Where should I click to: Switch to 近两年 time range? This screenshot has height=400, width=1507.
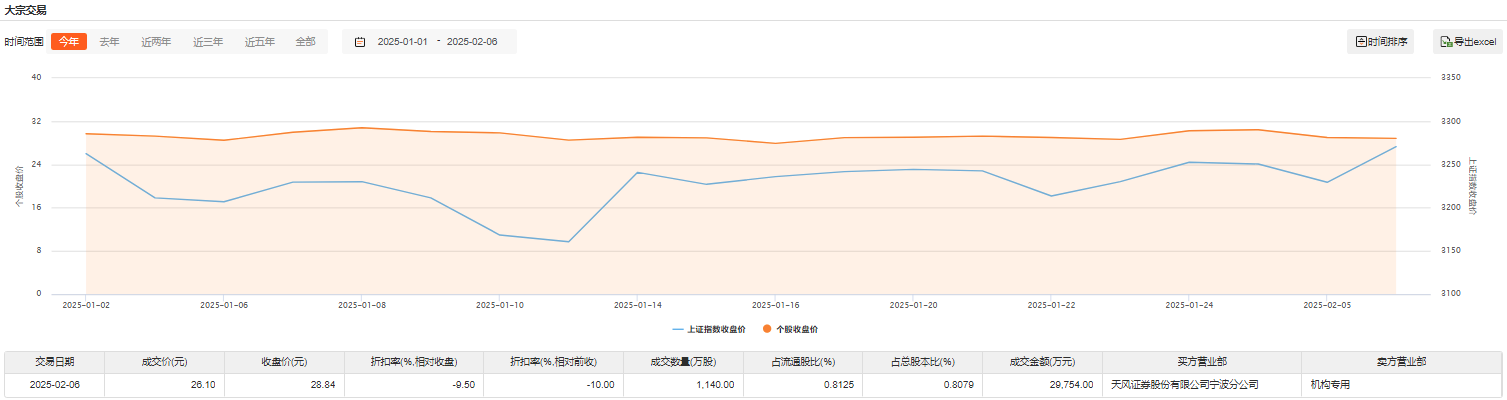156,42
